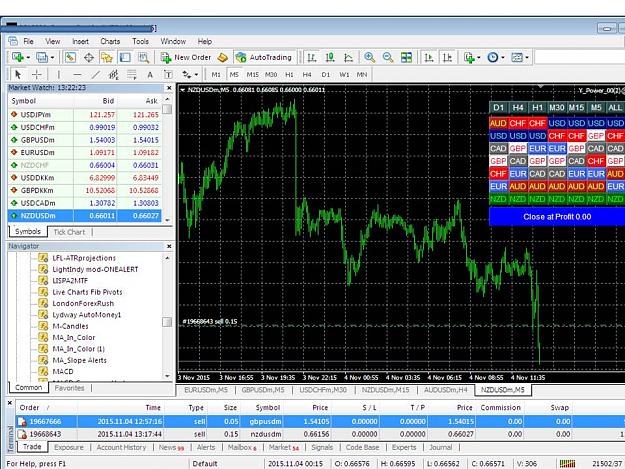Screen dimensions: 625x469
Task: Switch chart to Line Chart icon
Action: 348,57
